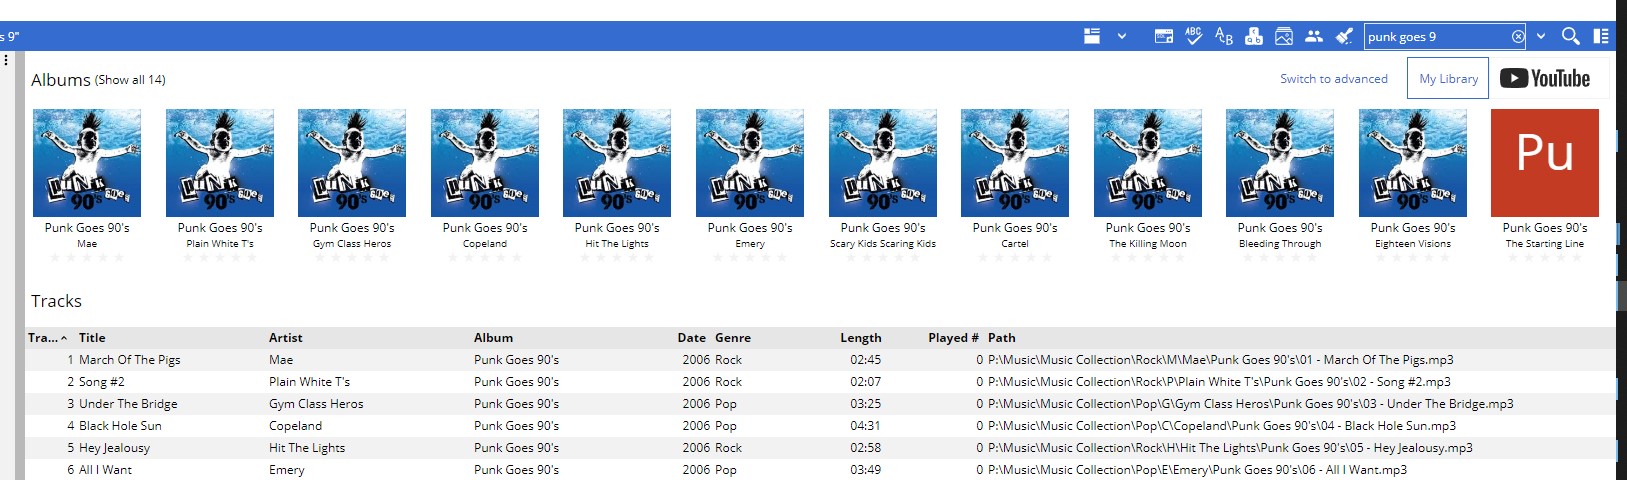Click artist cell 'Hit The Lights' in track list

[307, 448]
